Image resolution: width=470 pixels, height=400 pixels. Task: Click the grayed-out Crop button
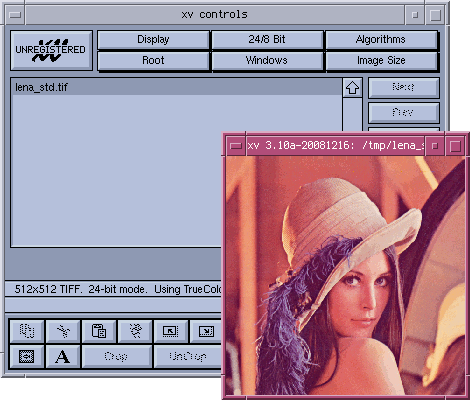(x=117, y=356)
